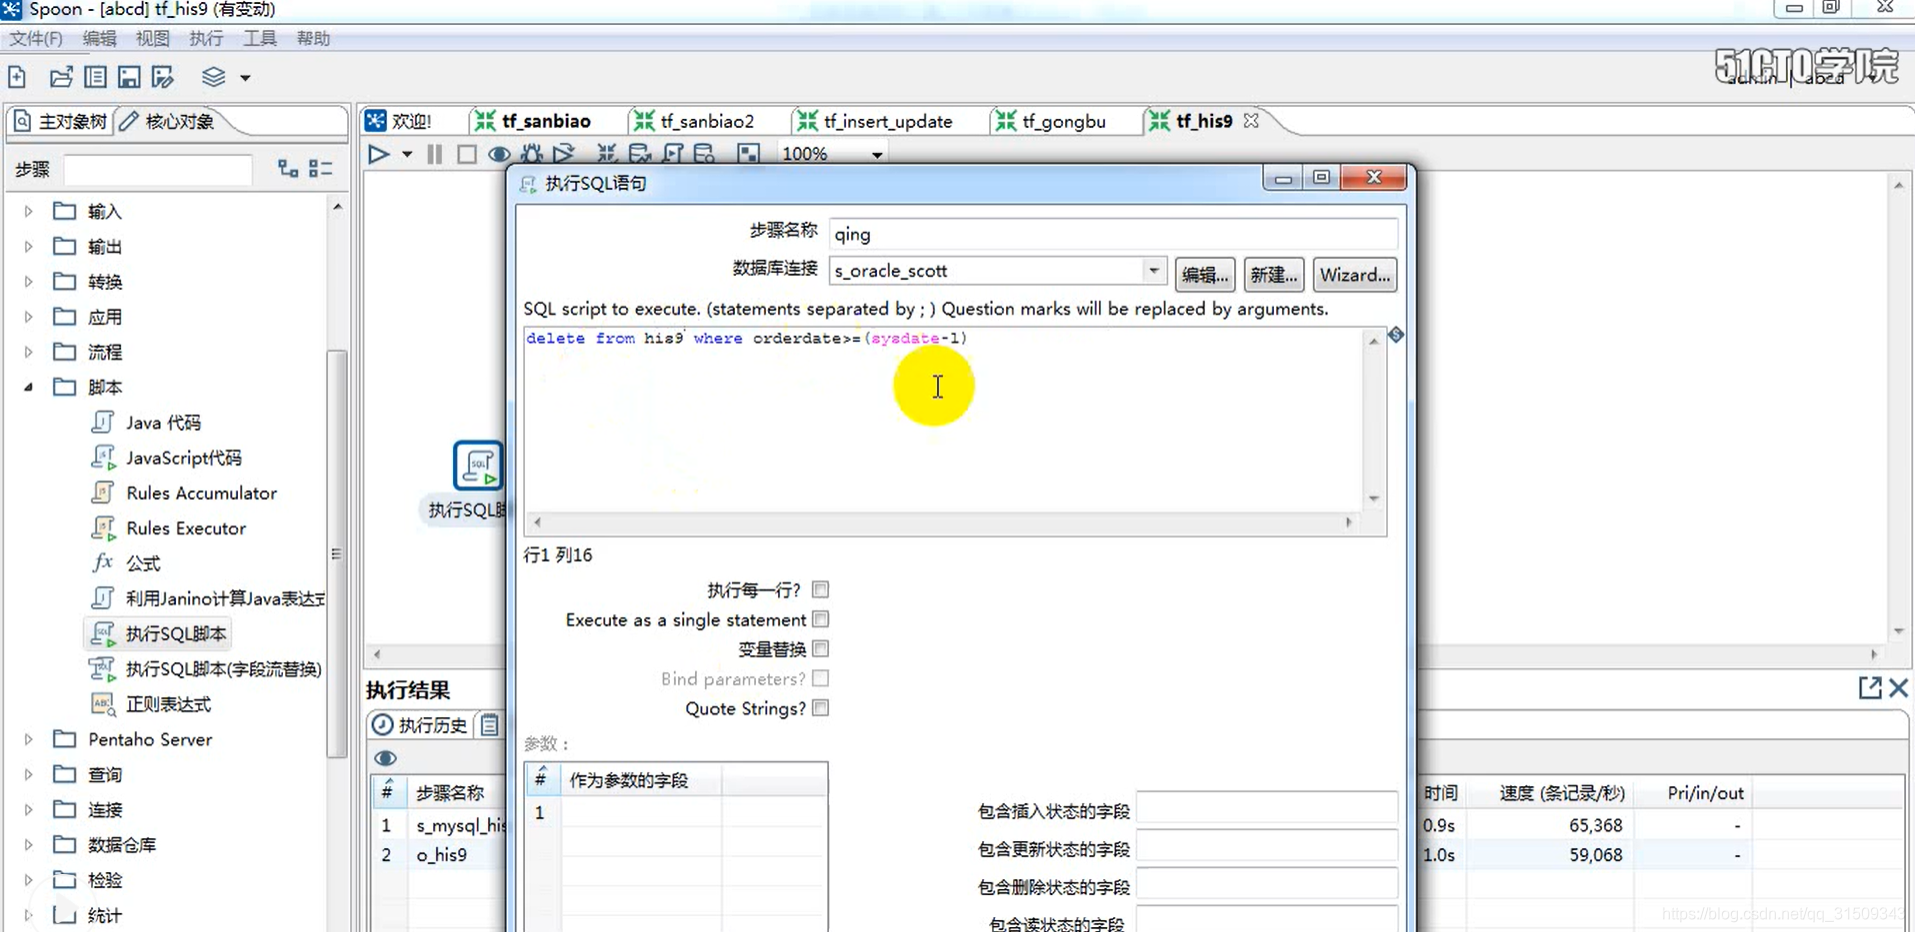This screenshot has width=1915, height=932.
Task: Pause the running transformation
Action: [x=434, y=154]
